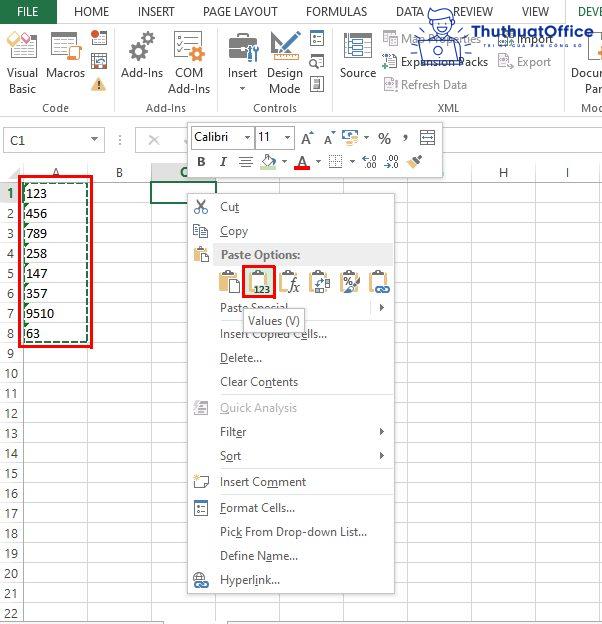Switch to the VIEW tab

535,12
